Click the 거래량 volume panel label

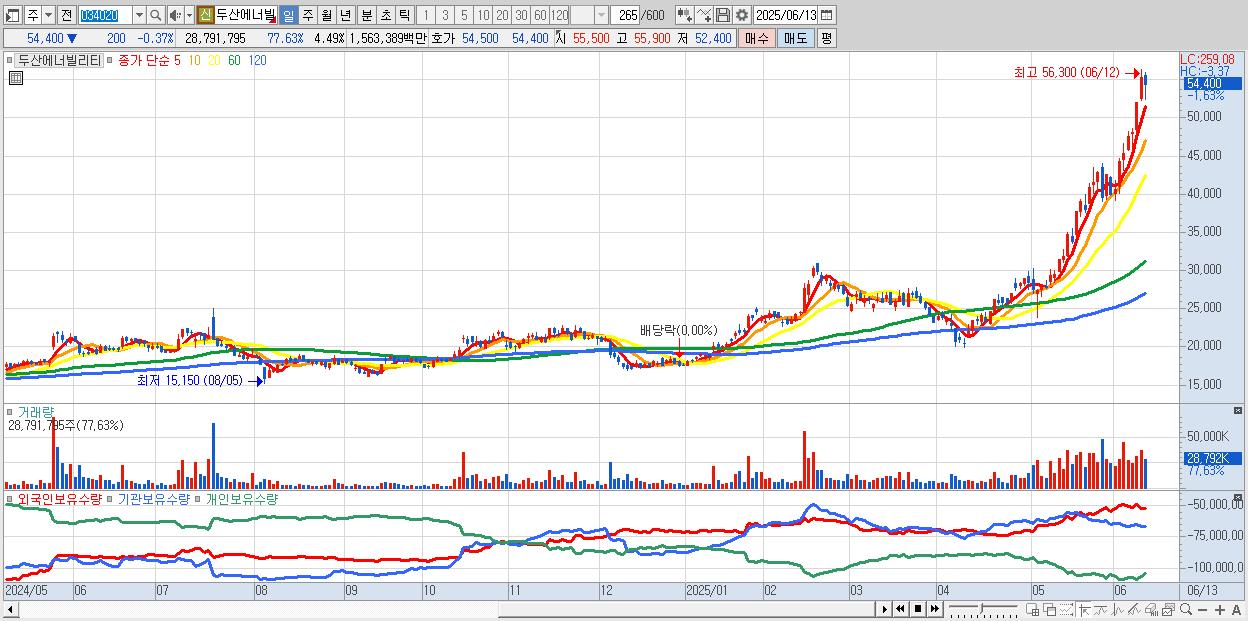coord(36,411)
